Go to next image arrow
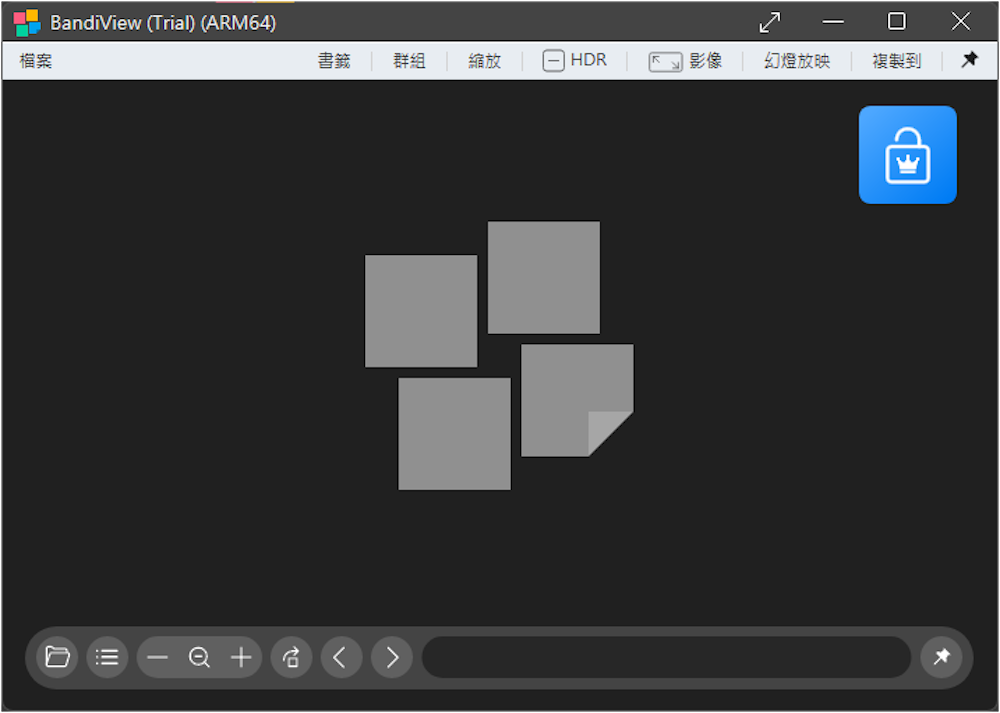Image resolution: width=1000 pixels, height=713 pixels. tap(392, 657)
